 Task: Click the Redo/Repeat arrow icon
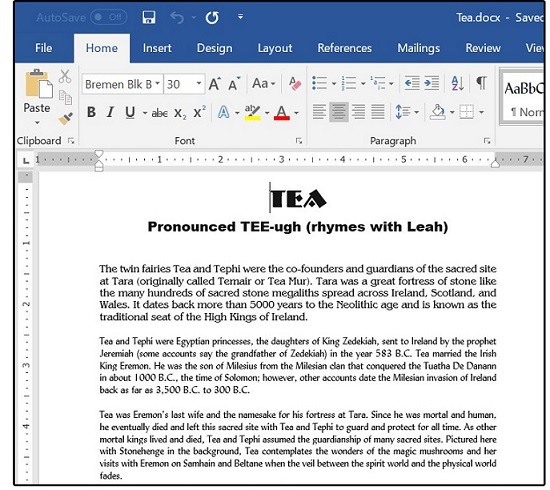point(212,17)
